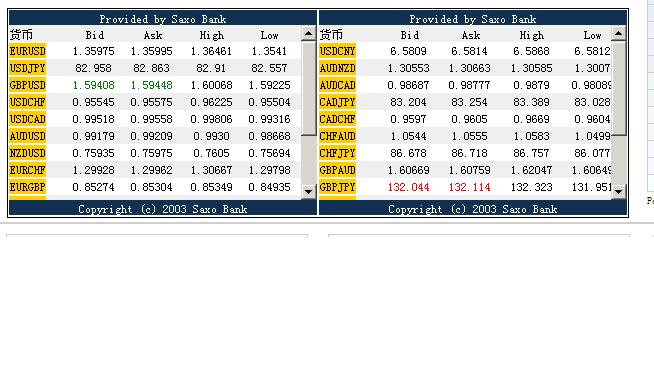
Task: Select the USDCHF currency pair
Action: [28, 102]
